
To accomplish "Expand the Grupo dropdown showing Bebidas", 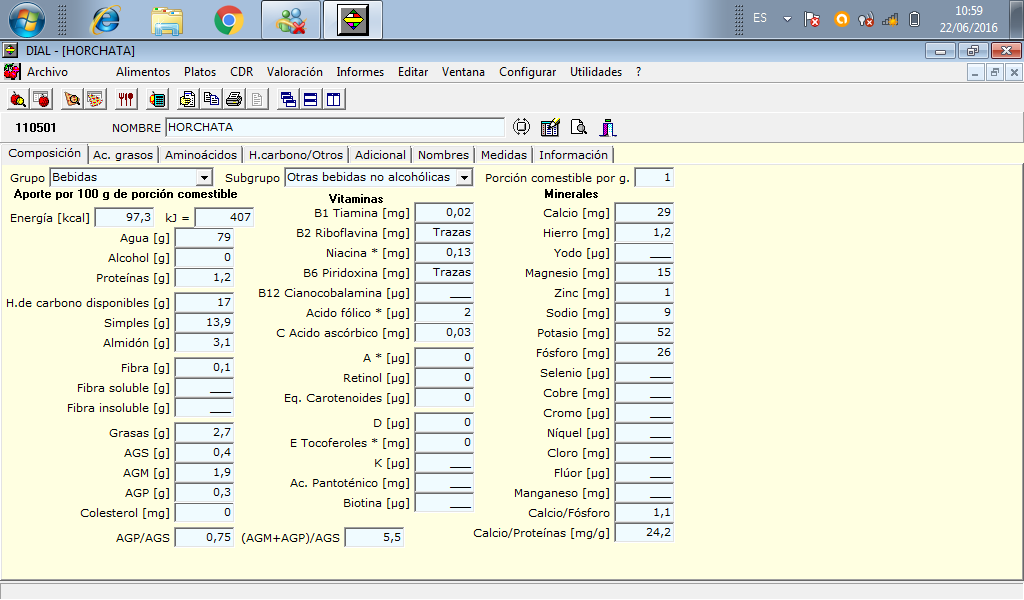I will pos(204,178).
